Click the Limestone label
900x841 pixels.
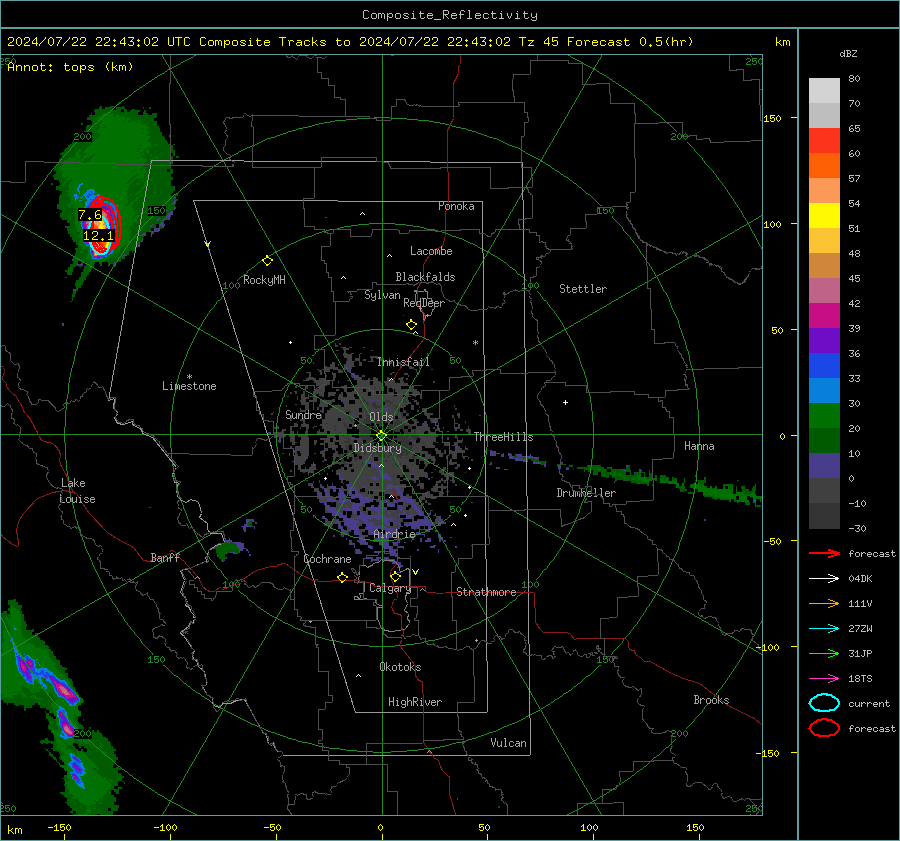(189, 386)
